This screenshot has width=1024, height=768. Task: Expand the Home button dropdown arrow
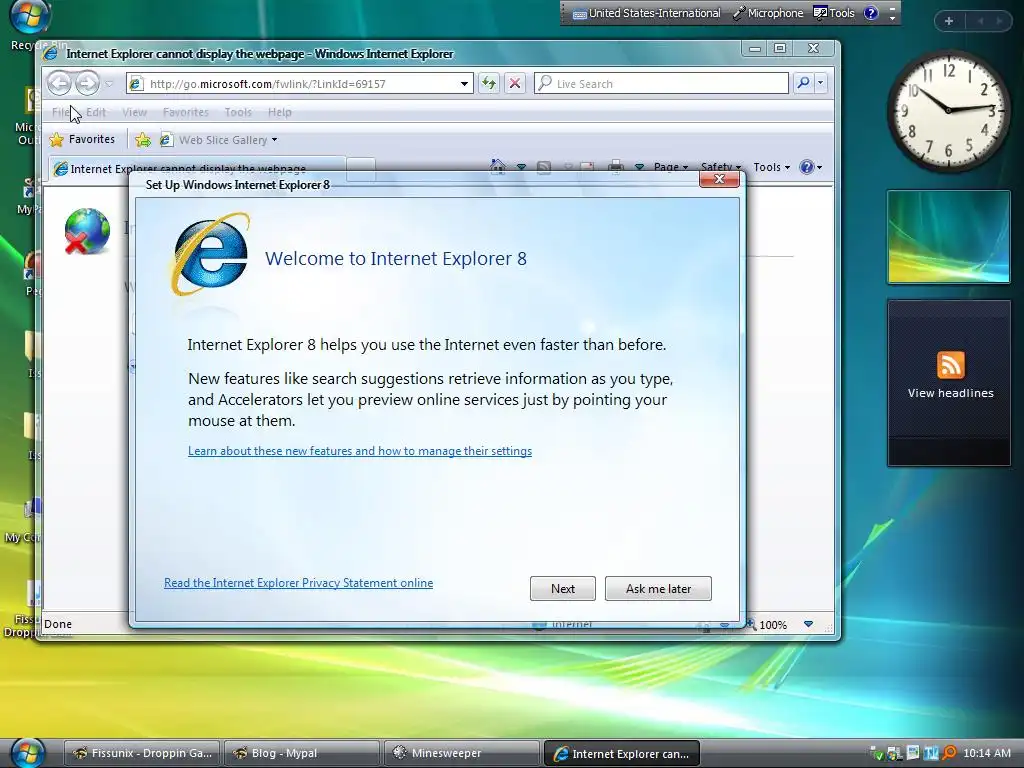521,167
